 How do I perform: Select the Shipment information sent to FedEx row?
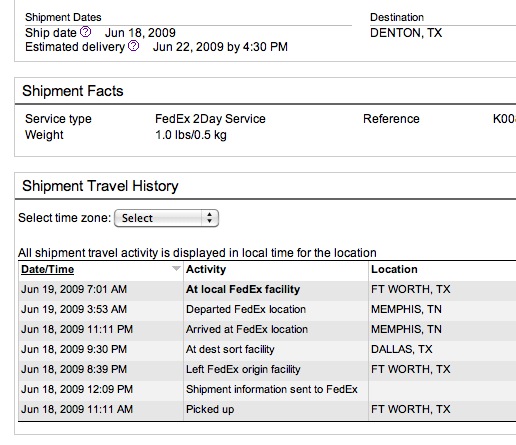[267, 389]
